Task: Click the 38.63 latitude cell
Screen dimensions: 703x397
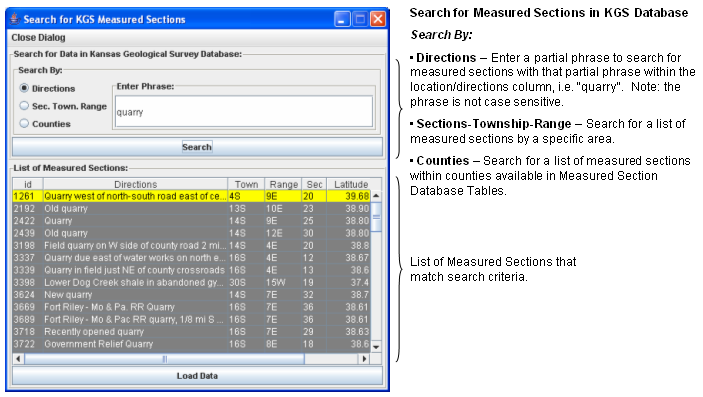Action: coord(349,332)
